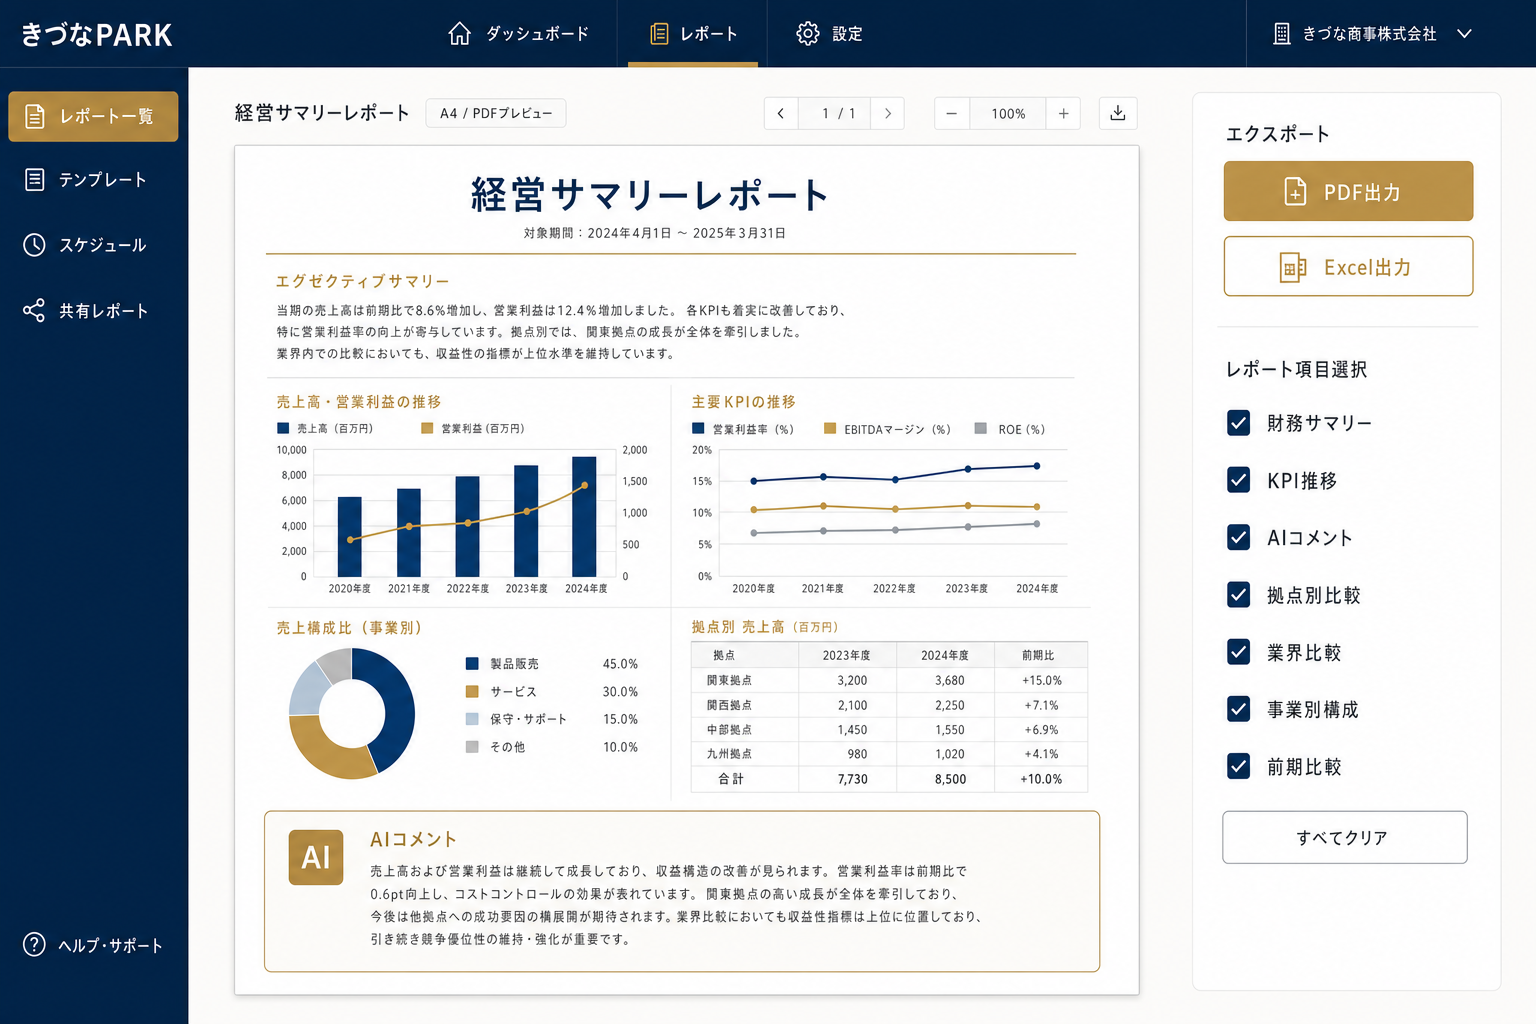Zoom out with the minus icon
This screenshot has width=1536, height=1024.
951,113
